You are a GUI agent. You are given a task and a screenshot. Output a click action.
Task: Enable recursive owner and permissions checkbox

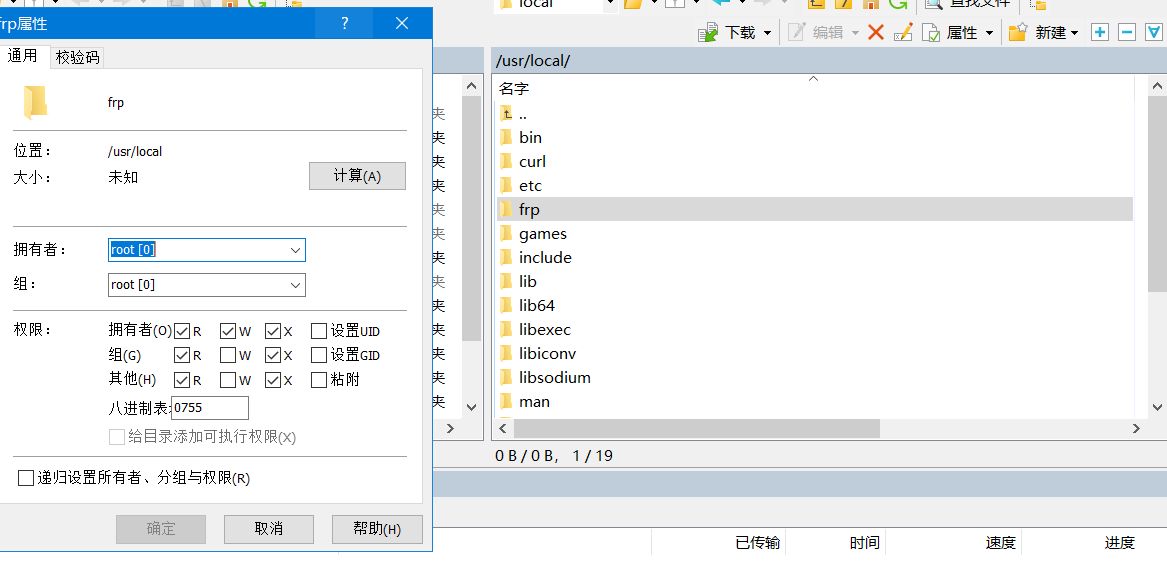tap(26, 478)
